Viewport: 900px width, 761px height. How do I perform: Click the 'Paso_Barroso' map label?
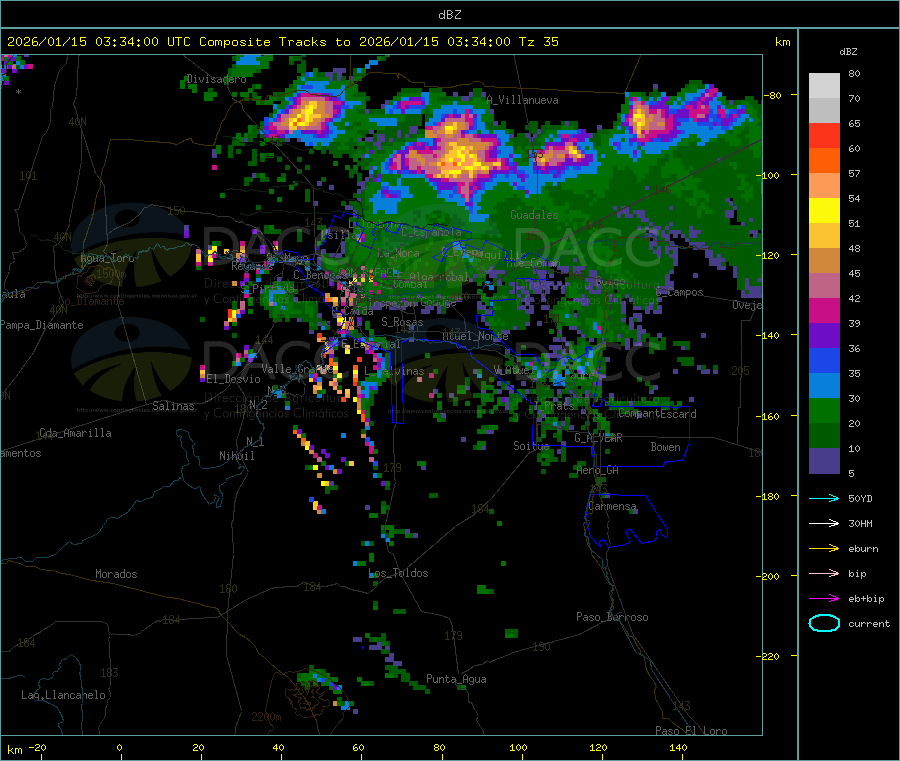(612, 617)
